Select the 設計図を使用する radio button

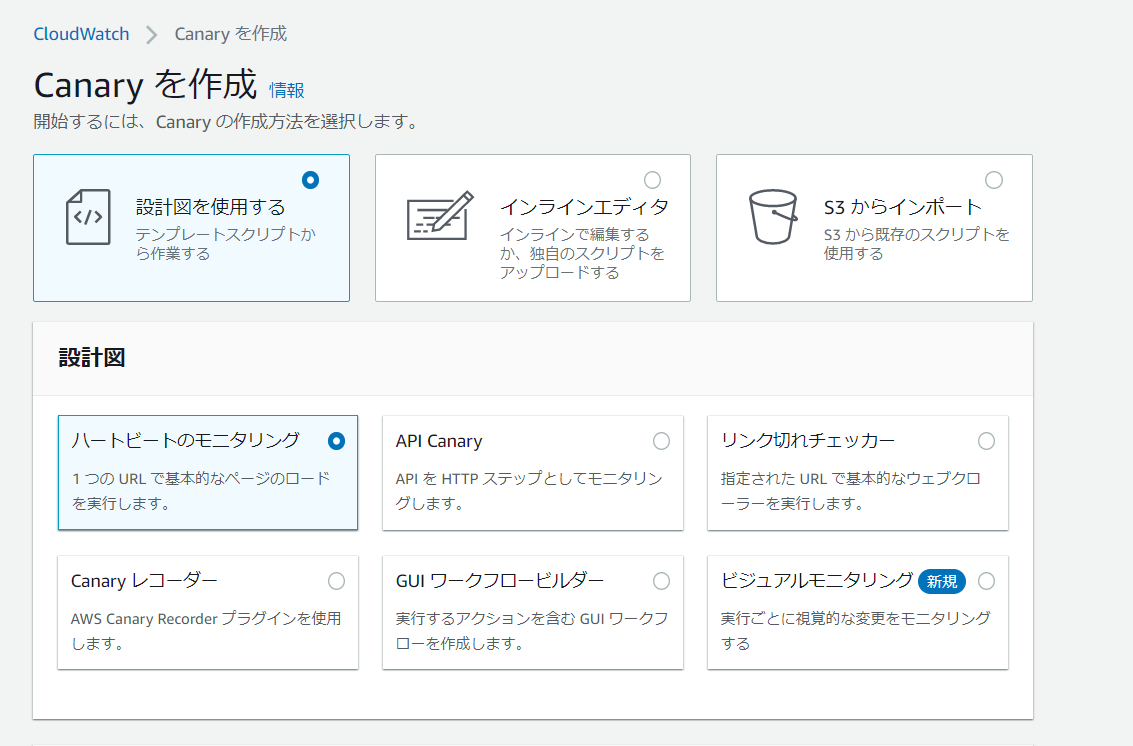[310, 180]
